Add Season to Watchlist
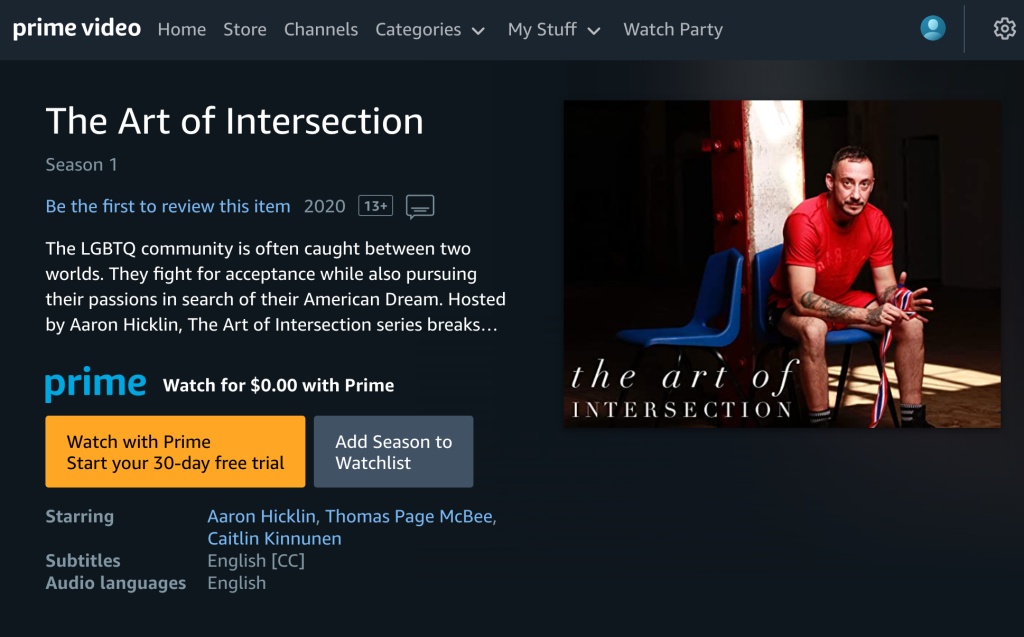 point(393,451)
